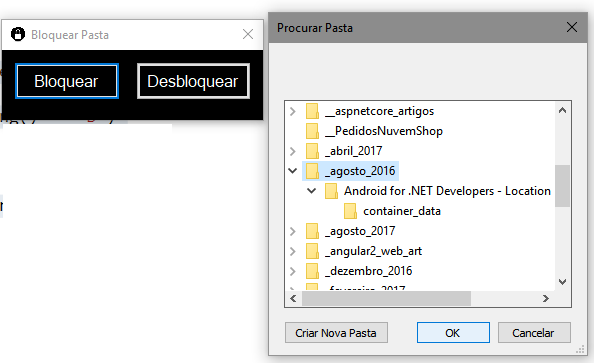Screen dimensions: 594x363
Task: Select the _aspnetcore_artigos folder icon
Action: 312,111
